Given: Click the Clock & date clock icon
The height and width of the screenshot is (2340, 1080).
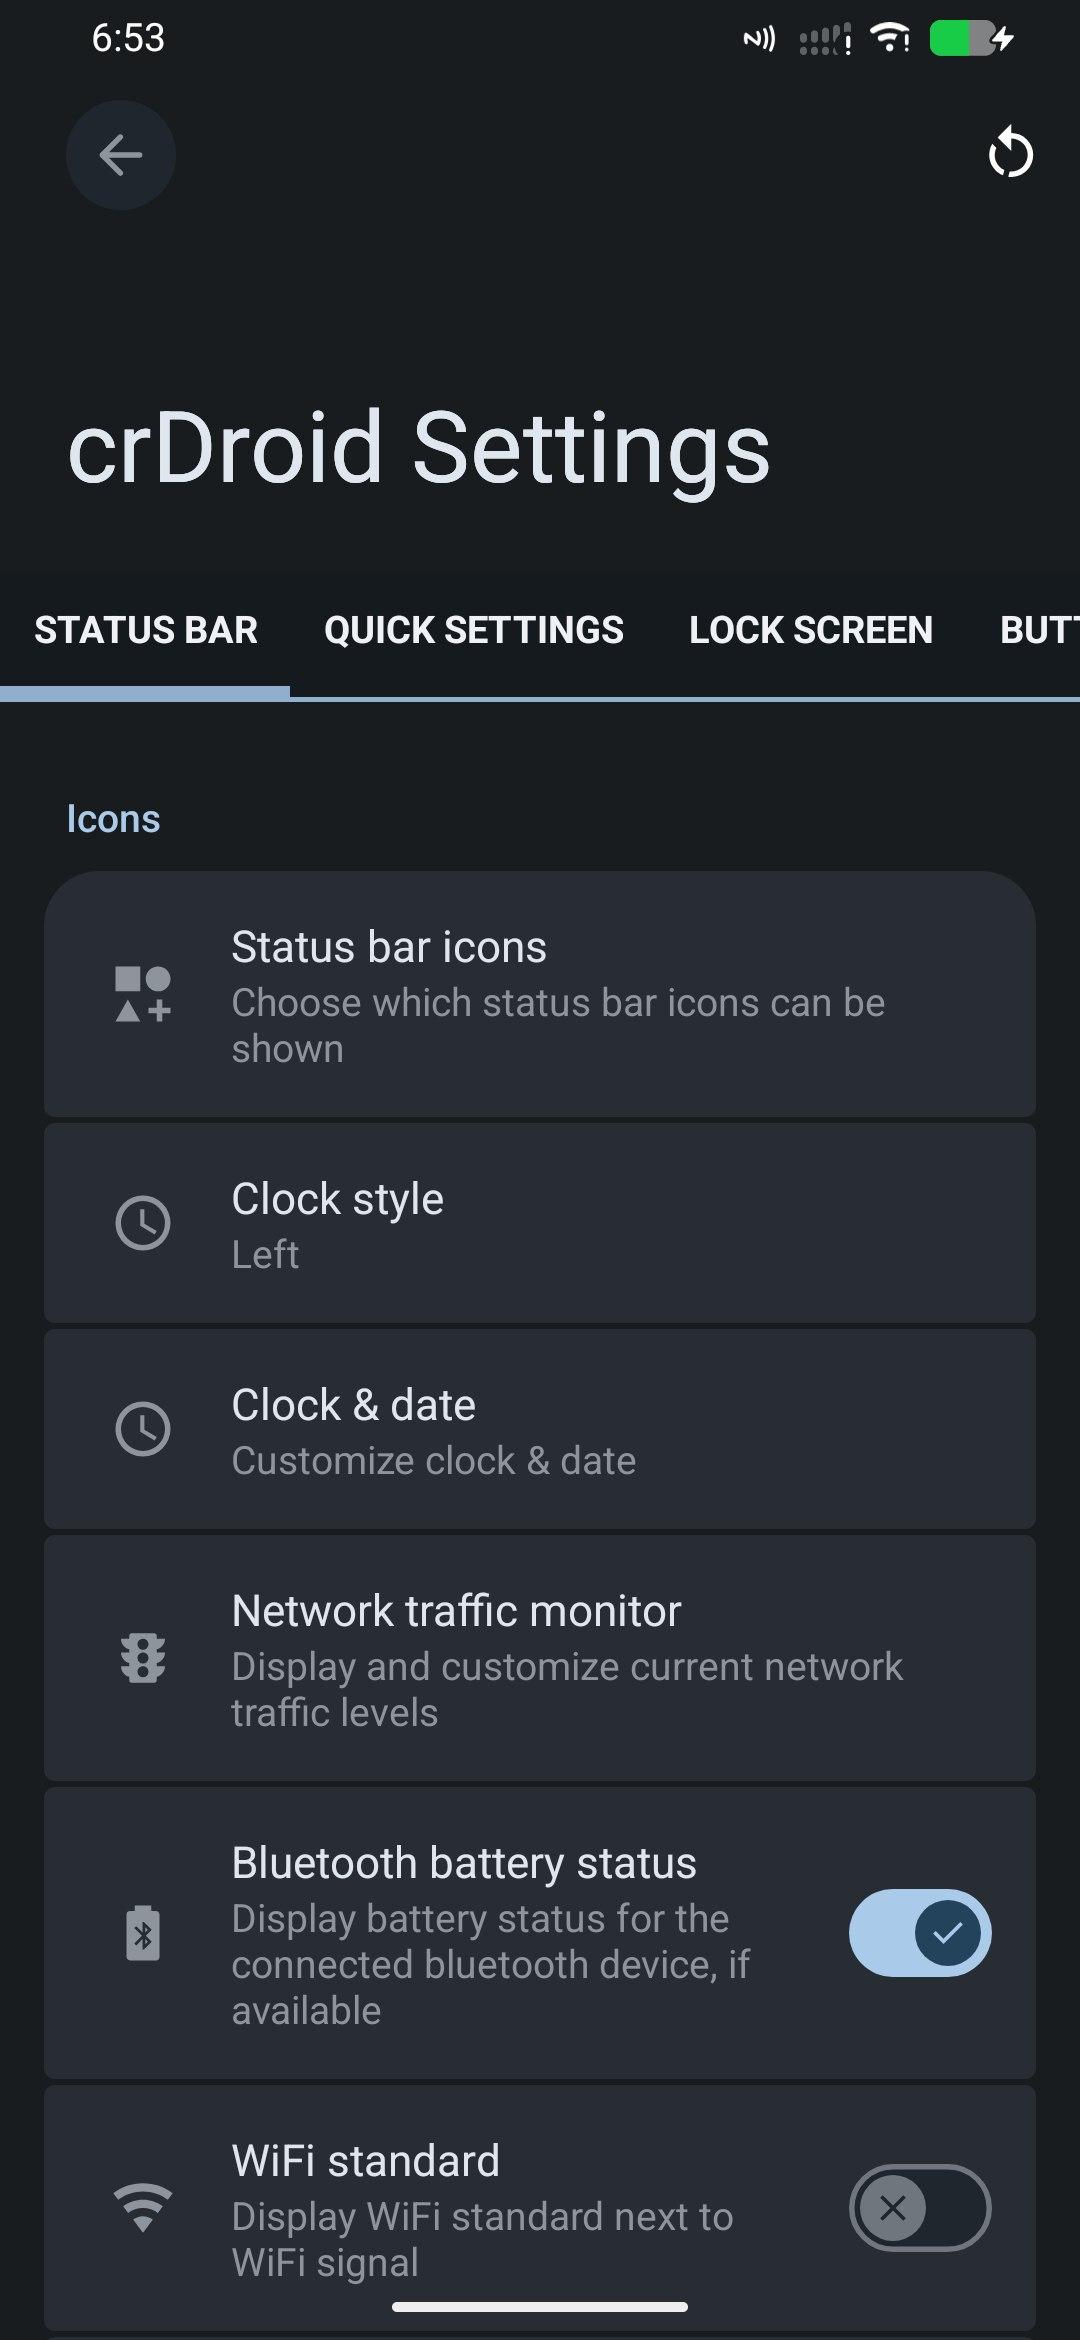Looking at the screenshot, I should point(143,1429).
